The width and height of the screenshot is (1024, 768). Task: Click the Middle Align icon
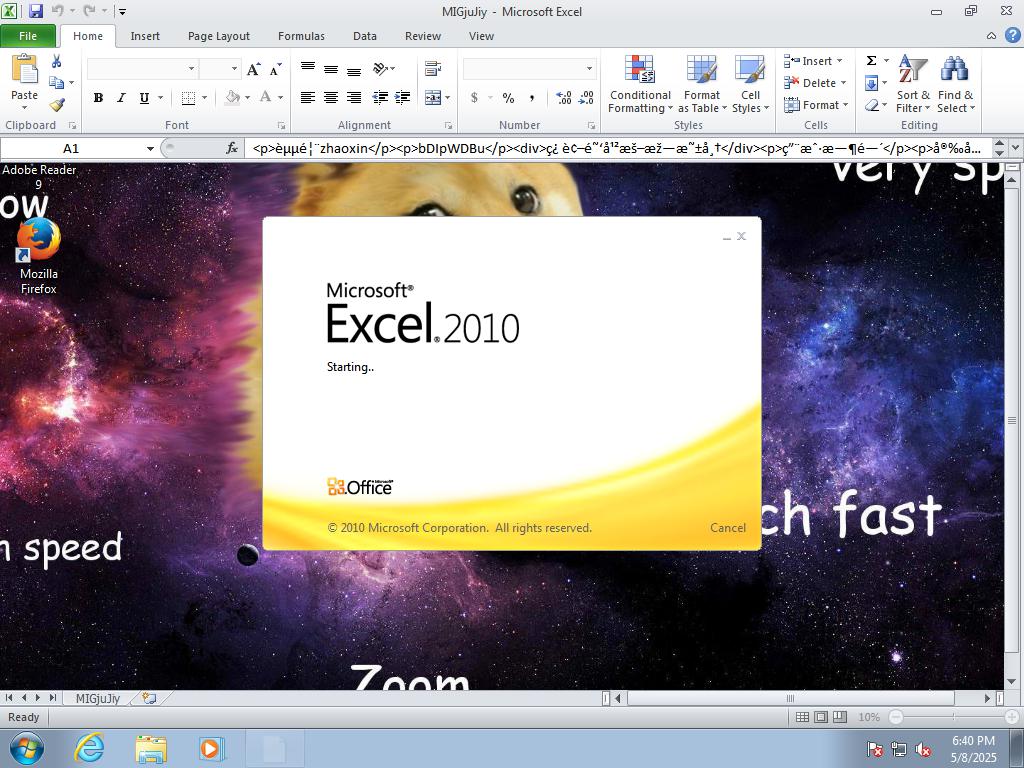pos(331,69)
